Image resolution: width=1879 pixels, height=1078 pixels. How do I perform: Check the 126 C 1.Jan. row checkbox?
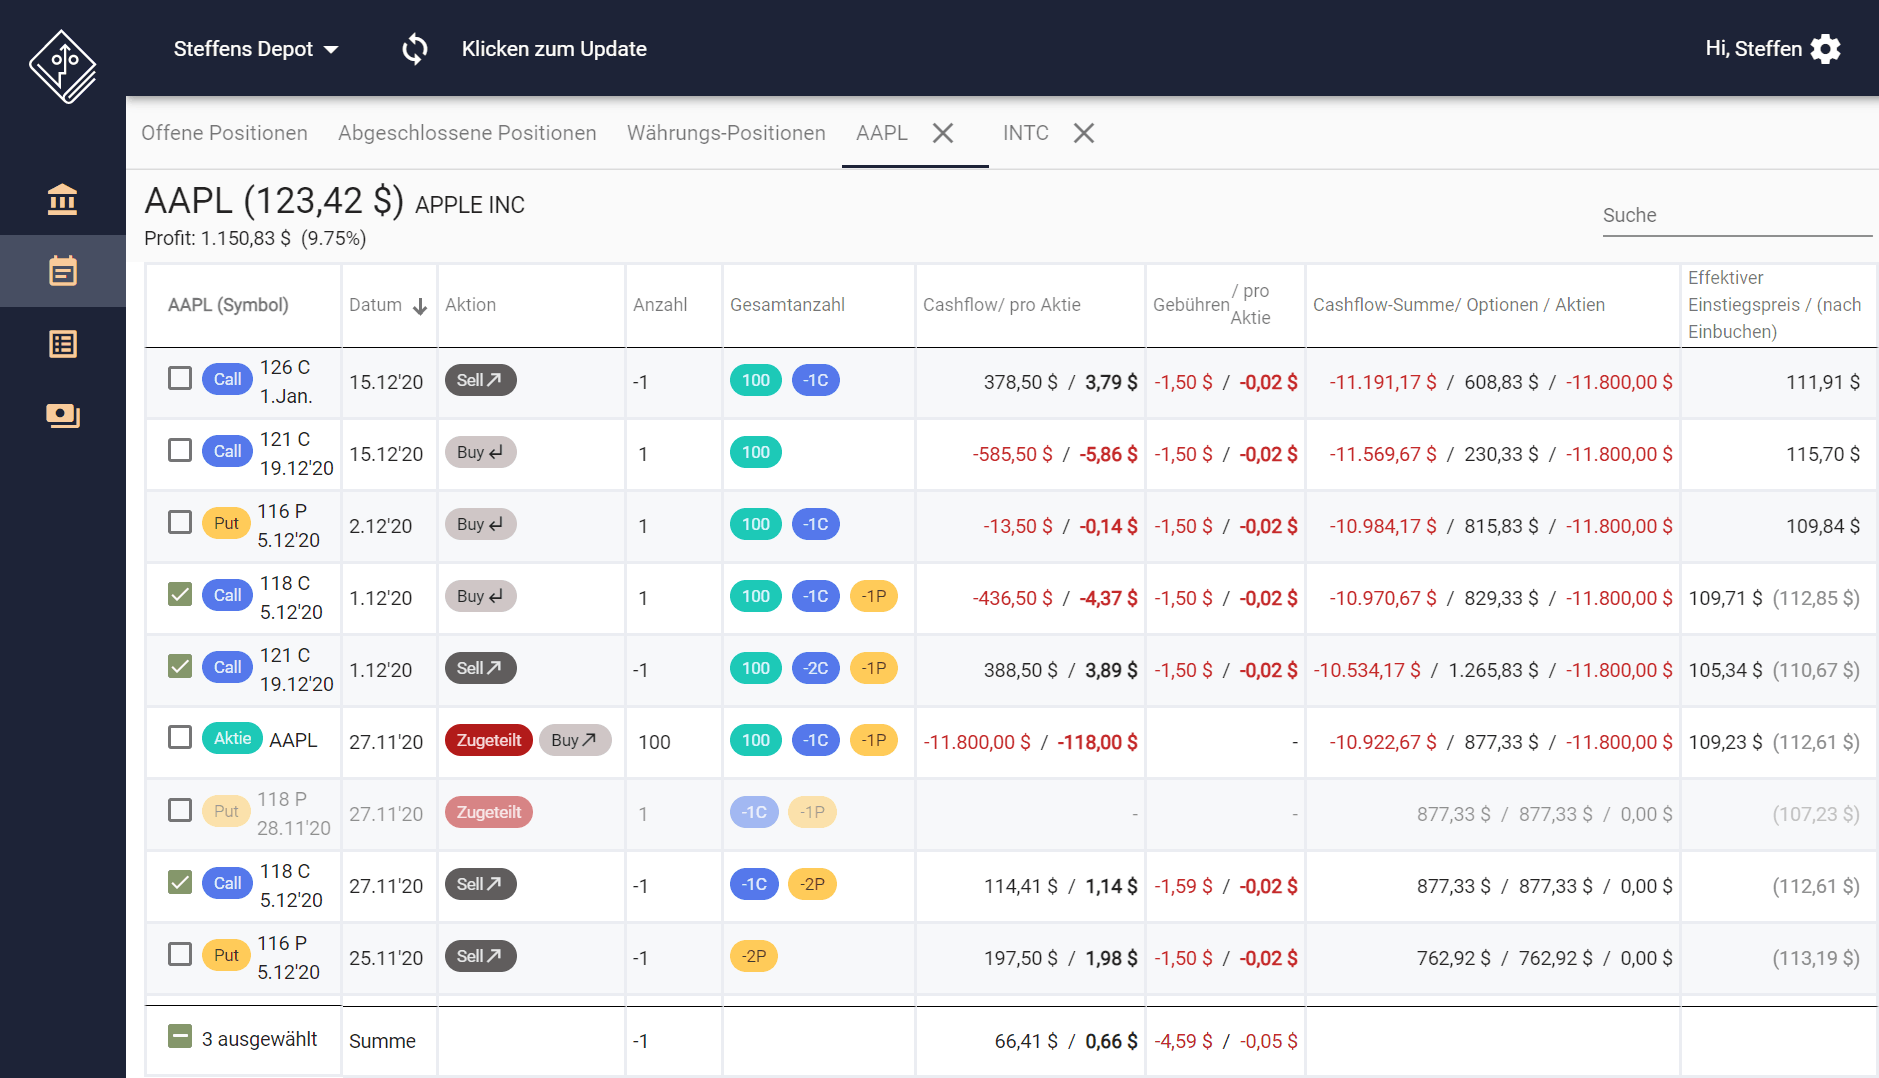pyautogui.click(x=180, y=378)
